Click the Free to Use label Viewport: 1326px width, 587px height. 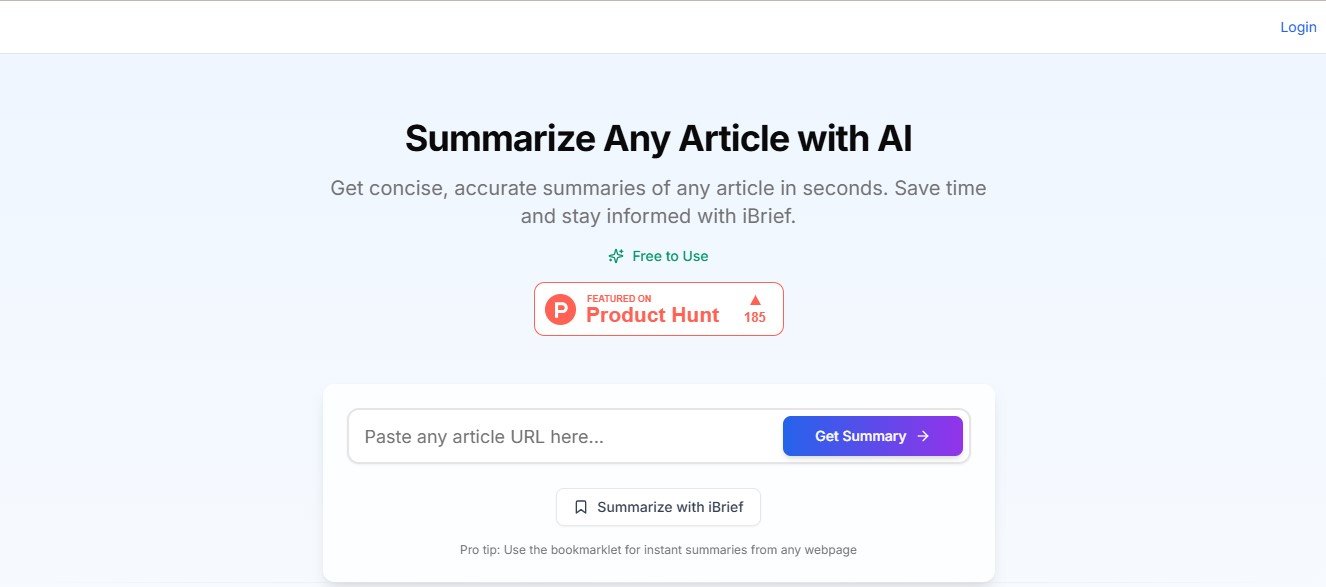[670, 256]
